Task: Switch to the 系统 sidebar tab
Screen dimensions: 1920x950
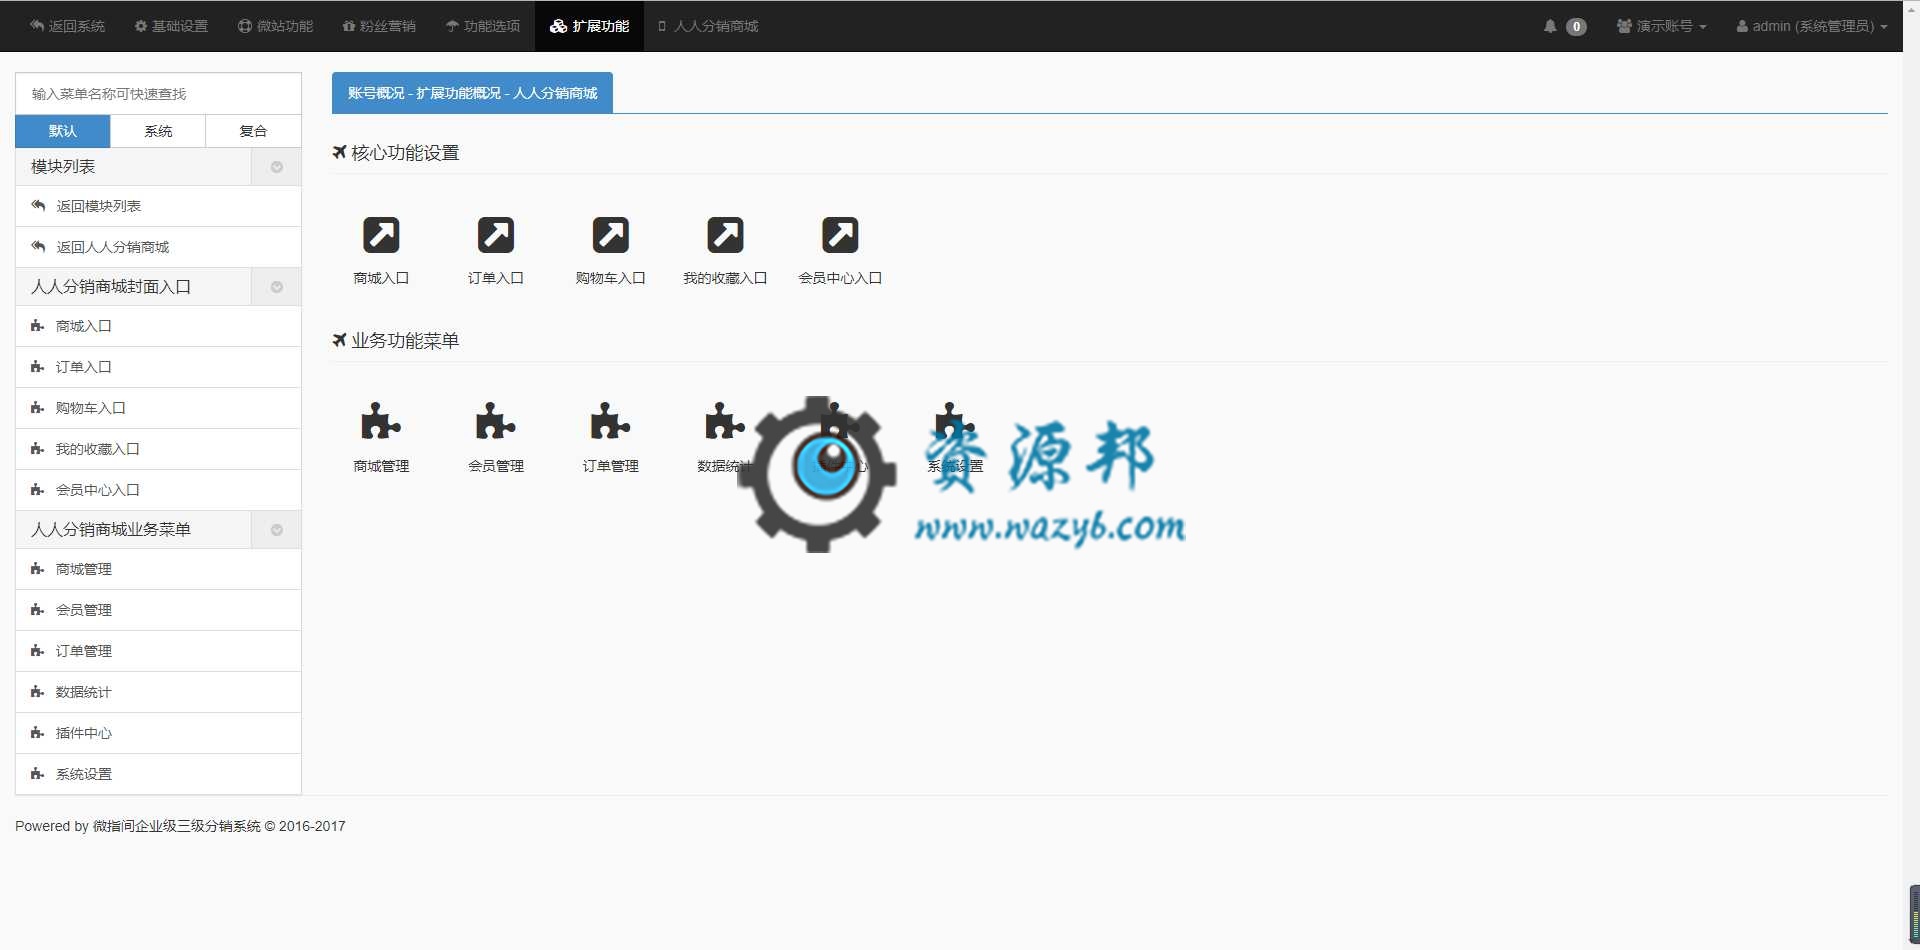Action: (x=158, y=131)
